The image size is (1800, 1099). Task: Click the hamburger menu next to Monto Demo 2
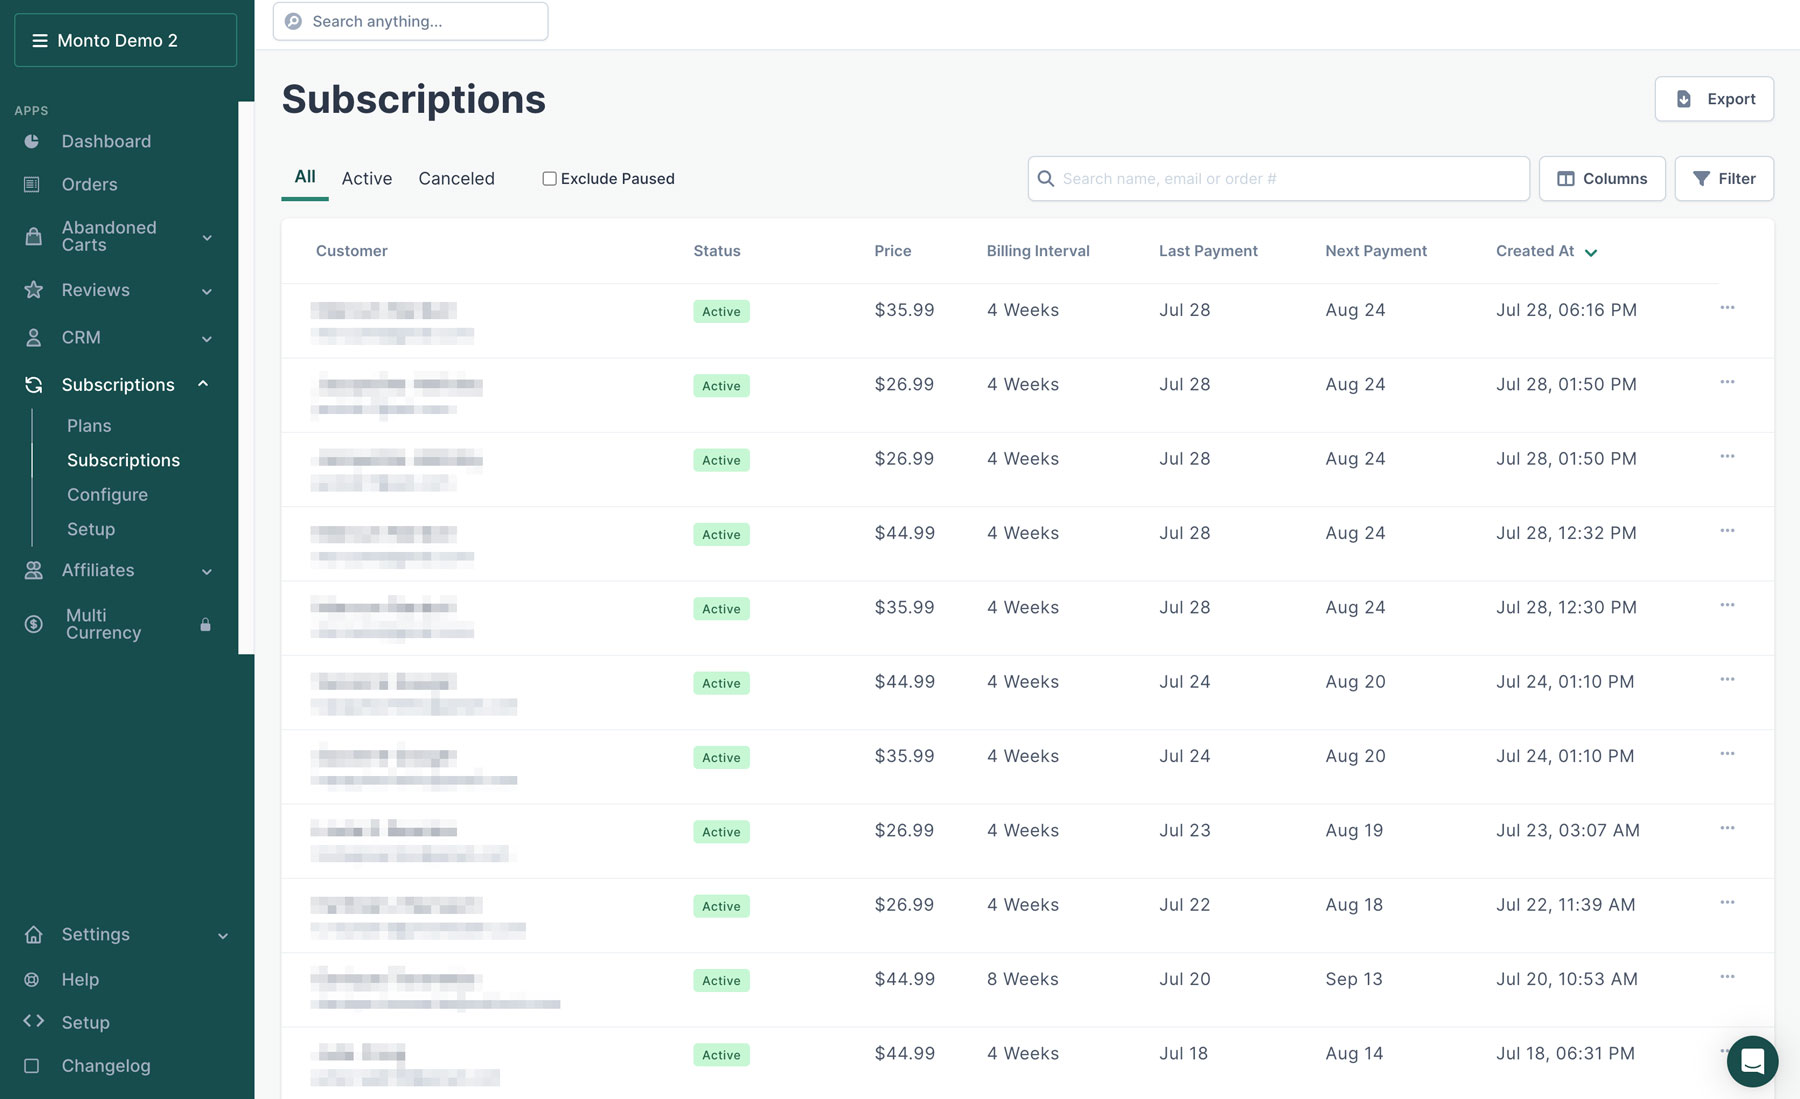40,40
